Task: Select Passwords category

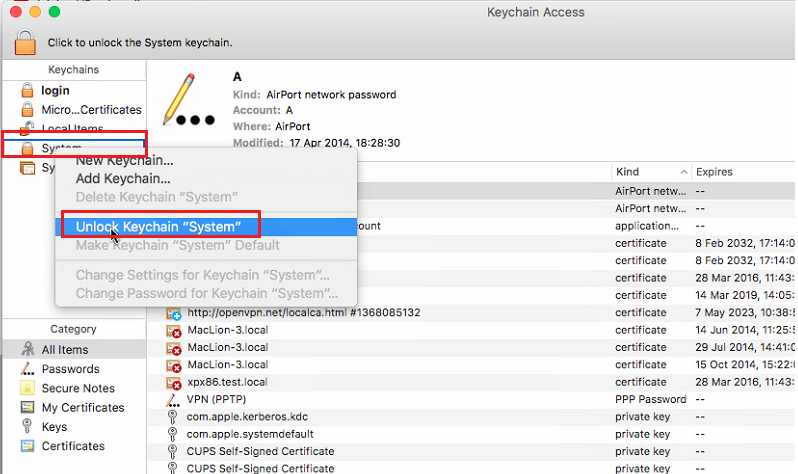Action: pyautogui.click(x=70, y=369)
